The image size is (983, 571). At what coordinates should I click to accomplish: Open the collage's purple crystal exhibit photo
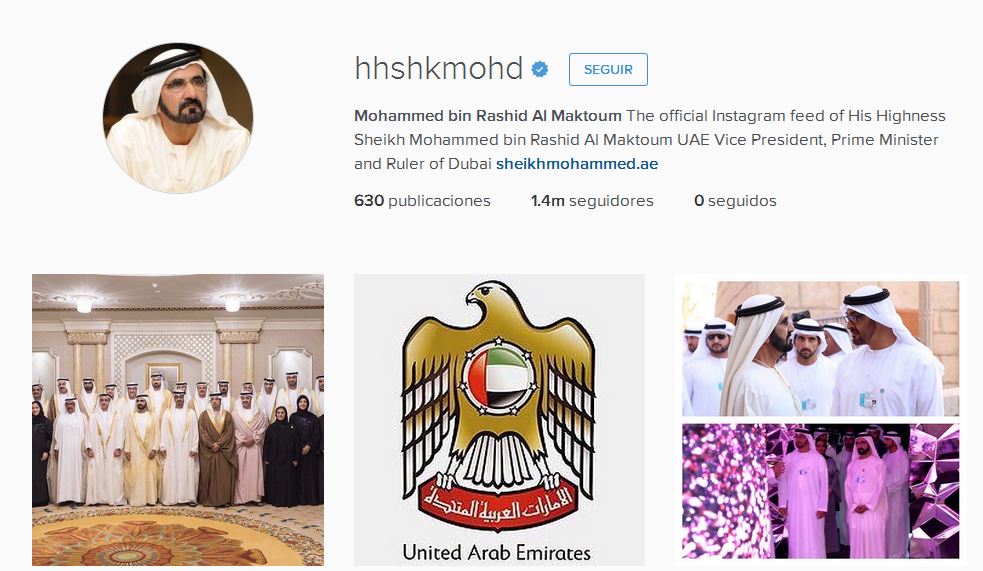click(x=821, y=491)
